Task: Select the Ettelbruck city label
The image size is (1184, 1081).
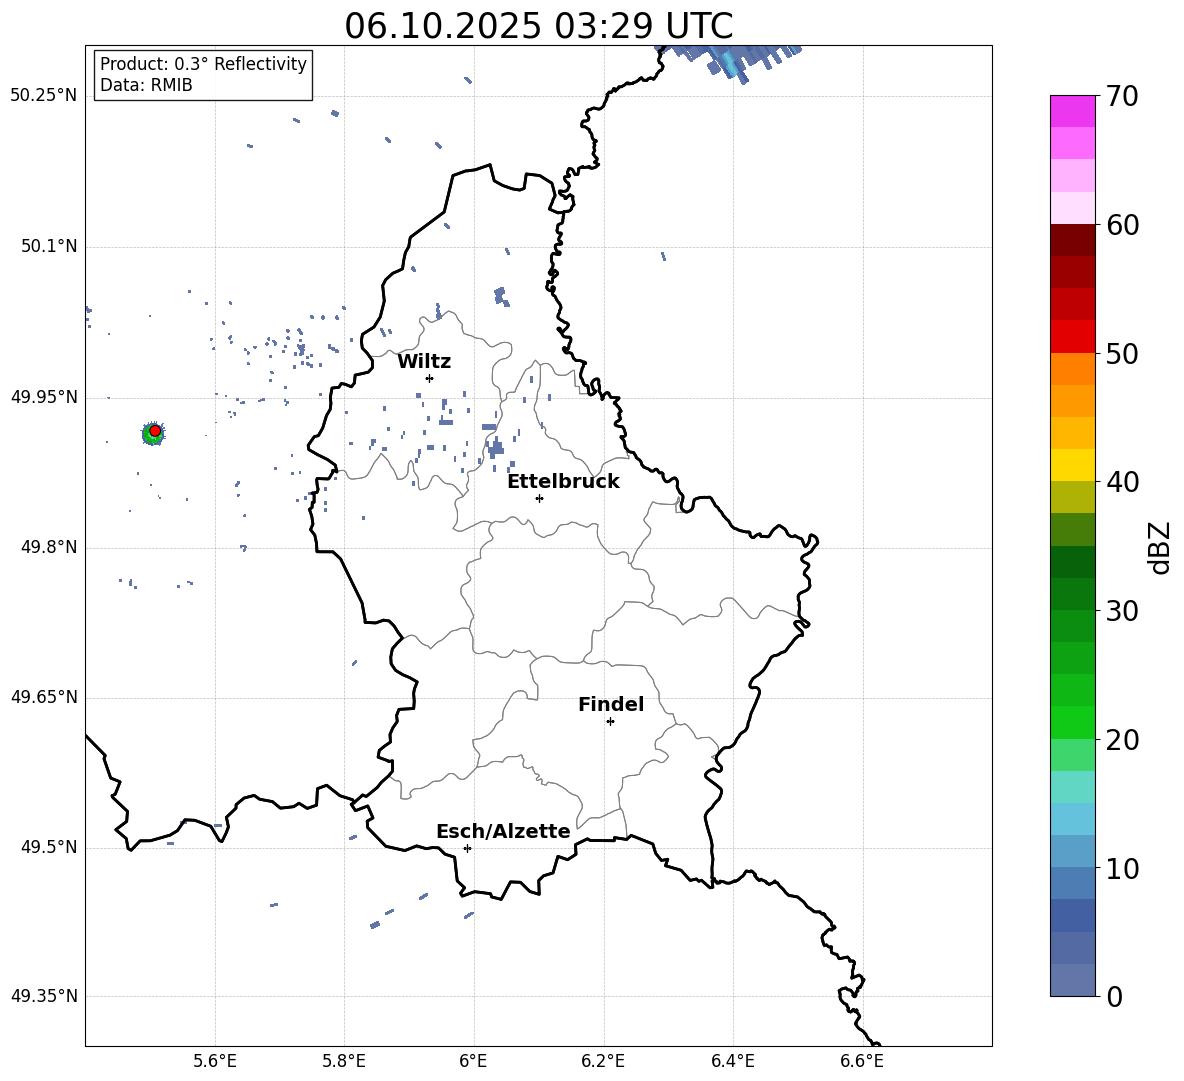Action: pyautogui.click(x=563, y=482)
